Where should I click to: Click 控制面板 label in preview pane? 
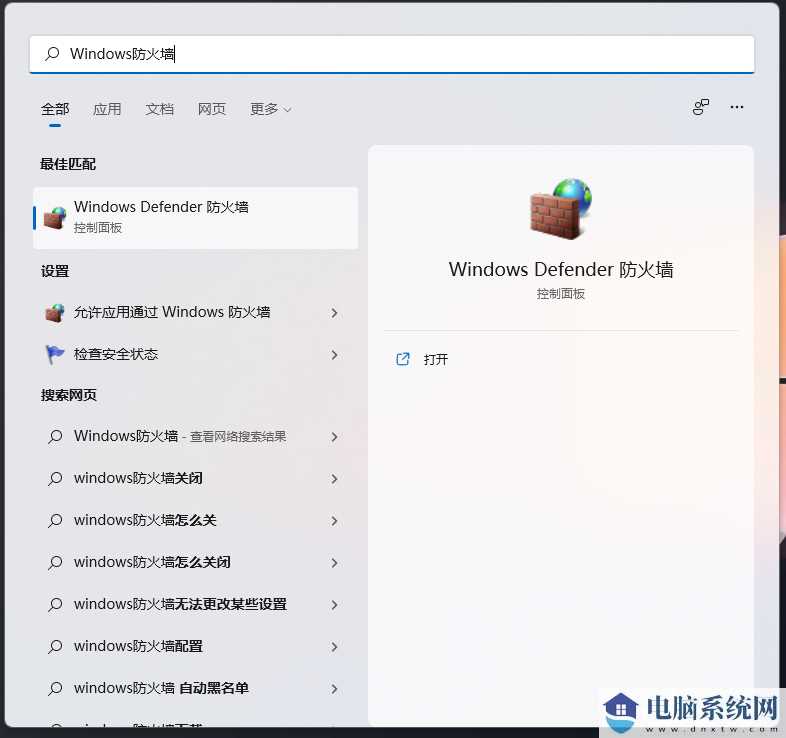coord(561,294)
